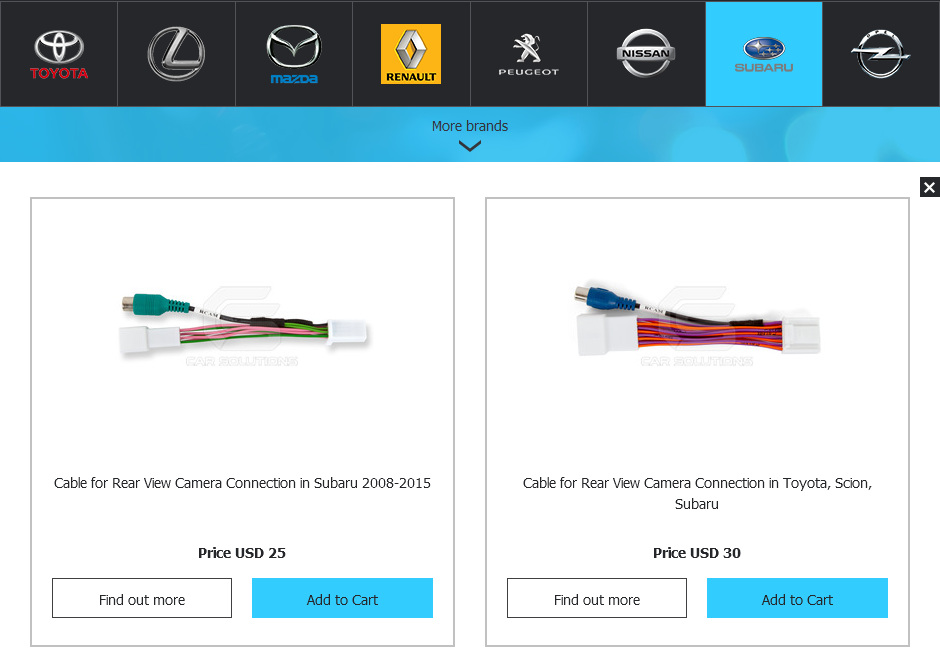Find out more about USD 30 cable
Viewport: 940px width, 652px height.
tap(597, 598)
